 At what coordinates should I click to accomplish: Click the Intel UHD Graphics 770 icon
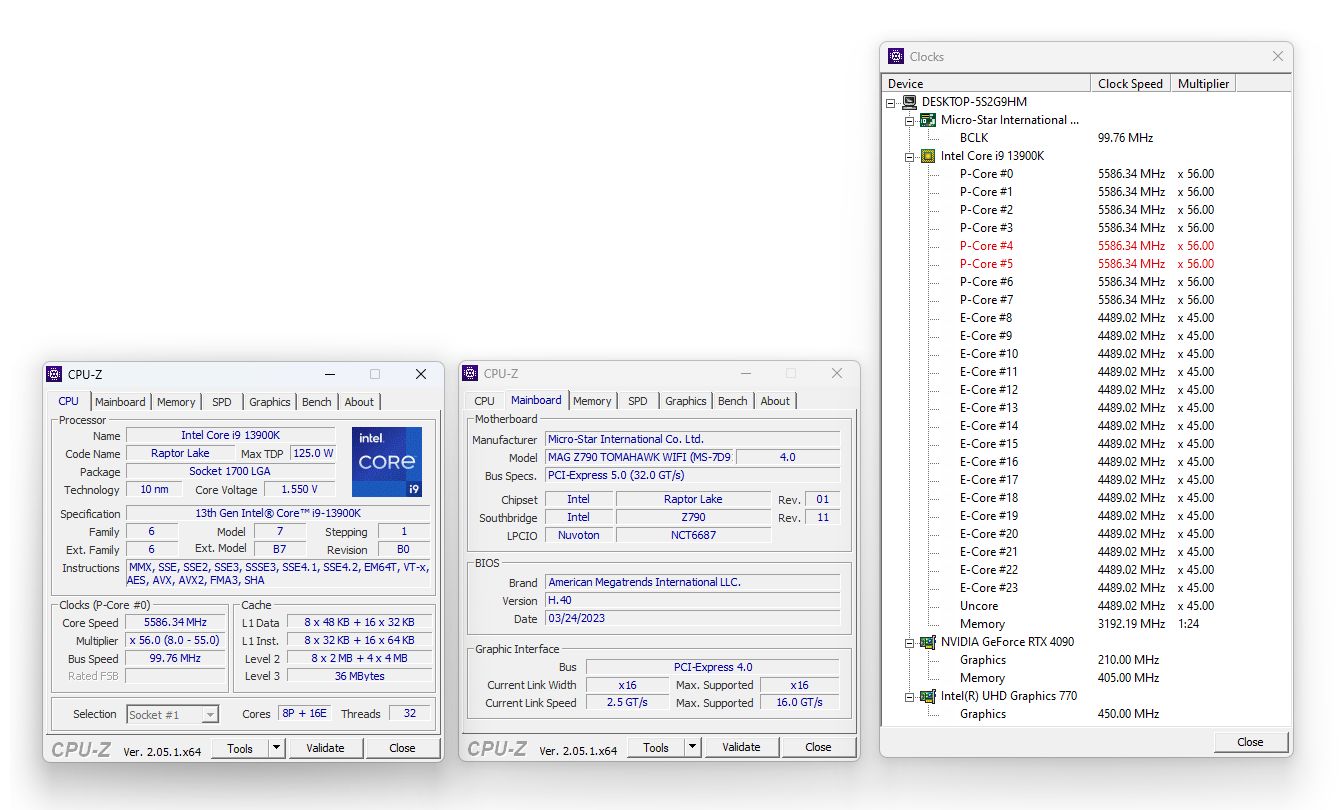[x=928, y=696]
